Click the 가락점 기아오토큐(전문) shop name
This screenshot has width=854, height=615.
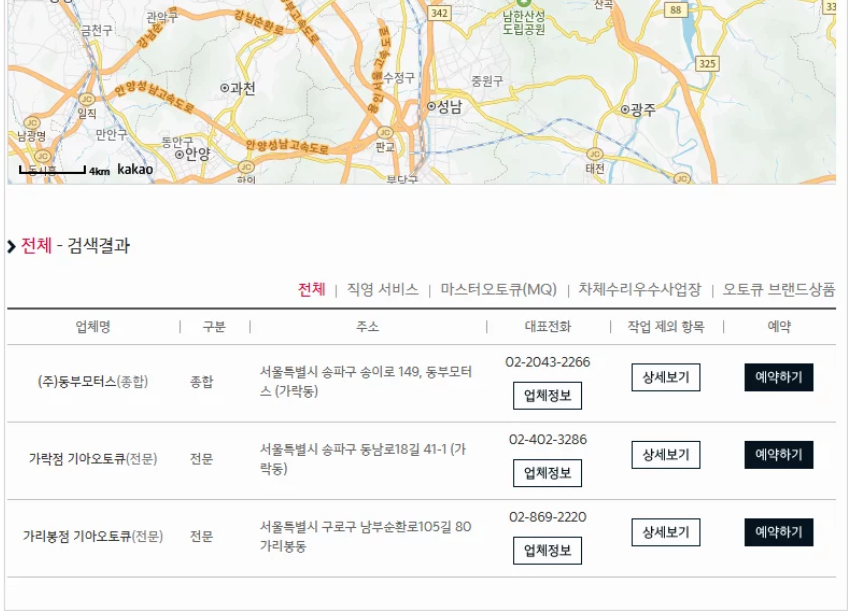pyautogui.click(x=93, y=459)
